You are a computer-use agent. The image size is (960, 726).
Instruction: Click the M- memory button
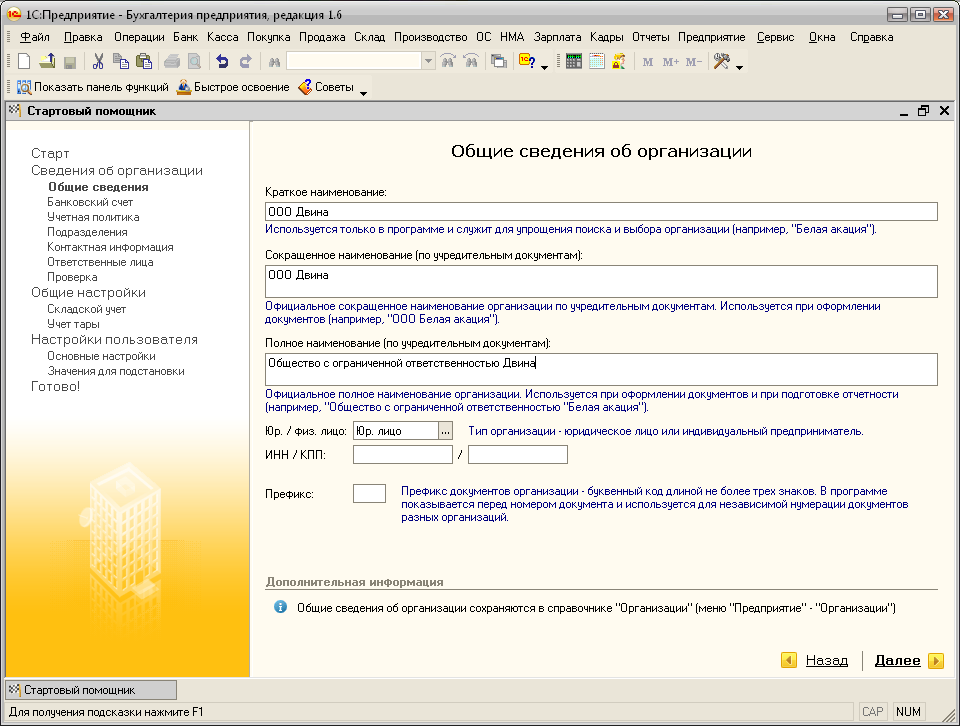(693, 62)
